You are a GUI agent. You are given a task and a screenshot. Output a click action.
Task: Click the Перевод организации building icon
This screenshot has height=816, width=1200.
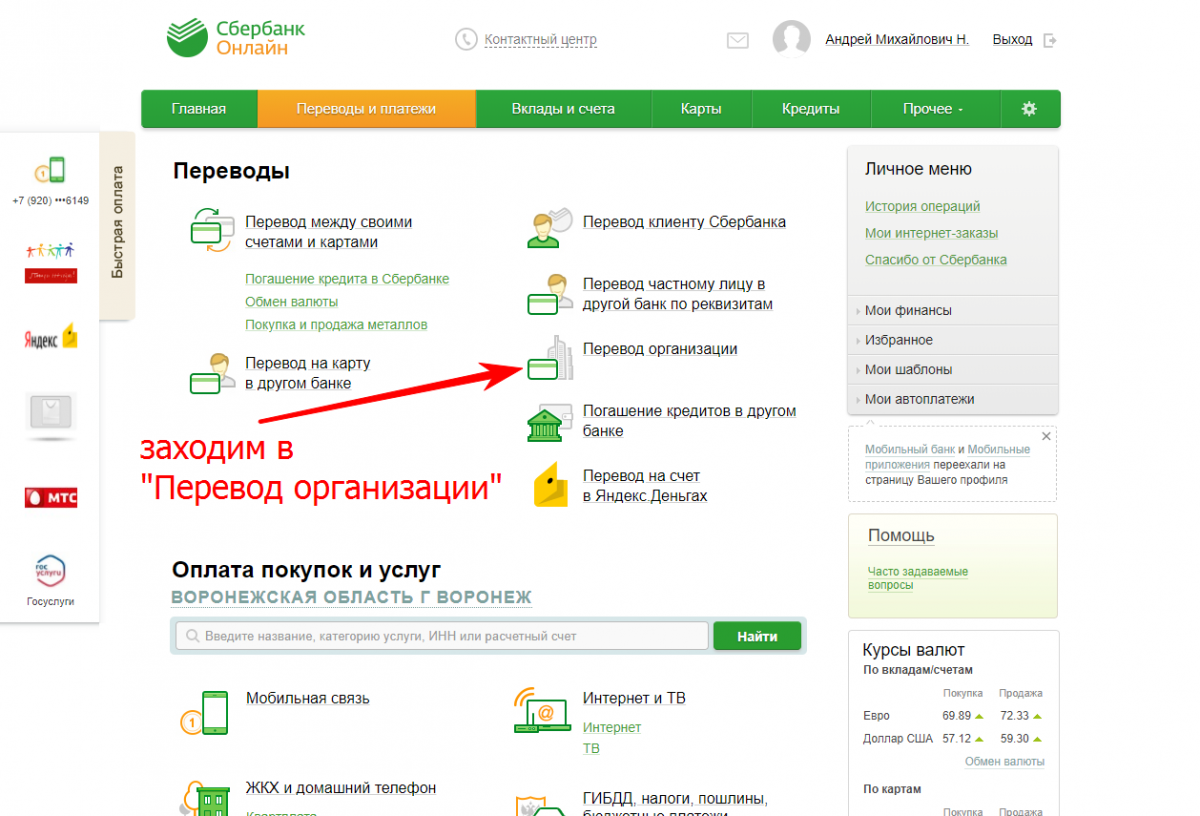550,359
